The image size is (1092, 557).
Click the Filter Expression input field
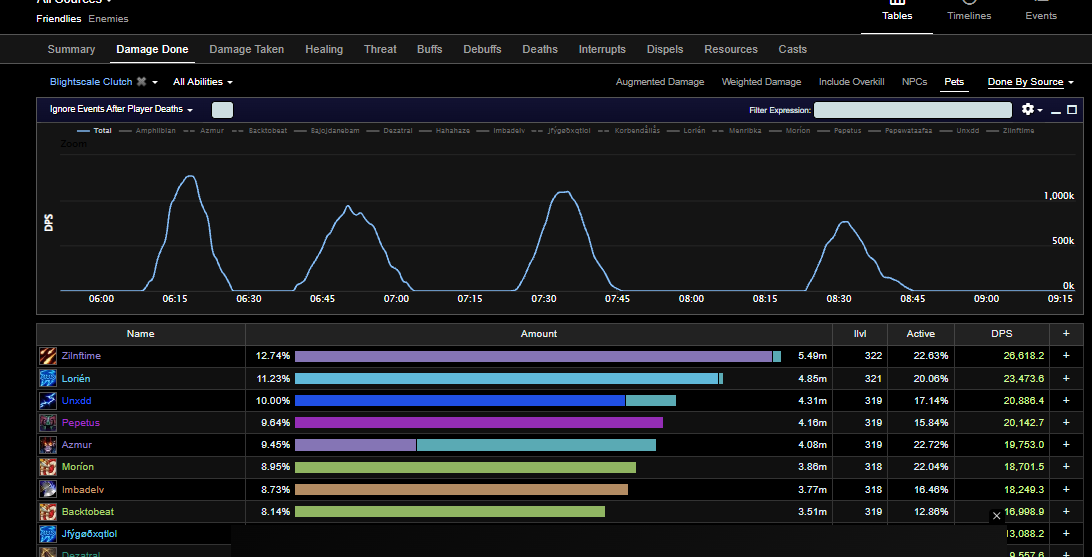point(912,110)
